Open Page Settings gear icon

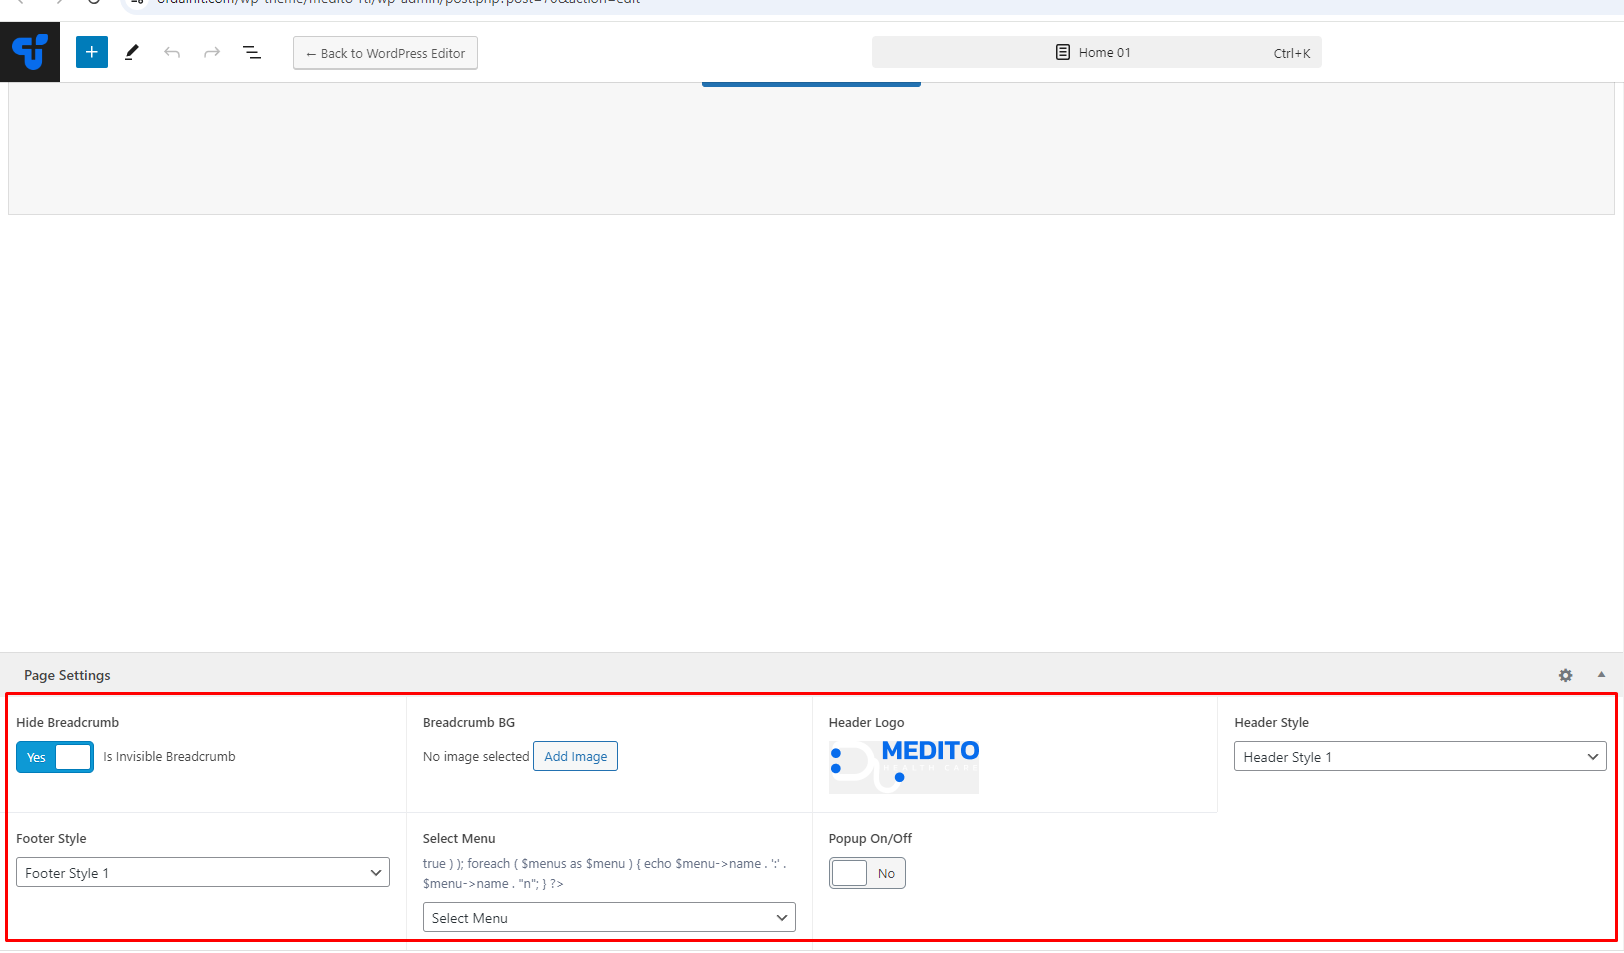[1565, 676]
